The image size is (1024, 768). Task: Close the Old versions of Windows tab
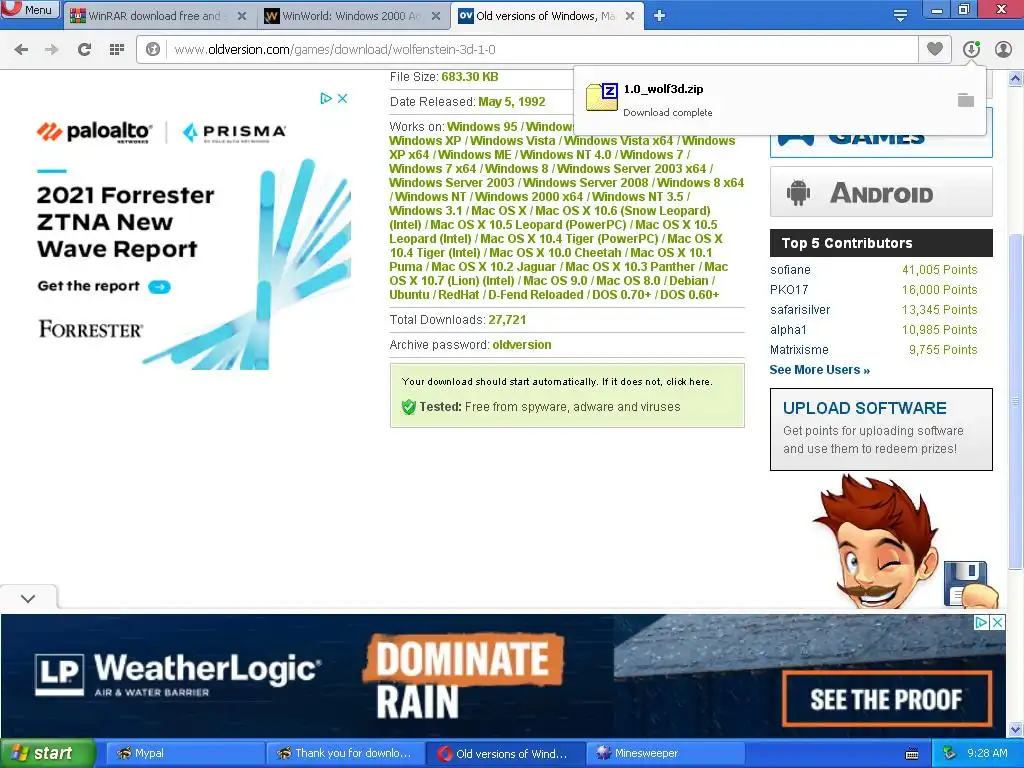[x=630, y=16]
